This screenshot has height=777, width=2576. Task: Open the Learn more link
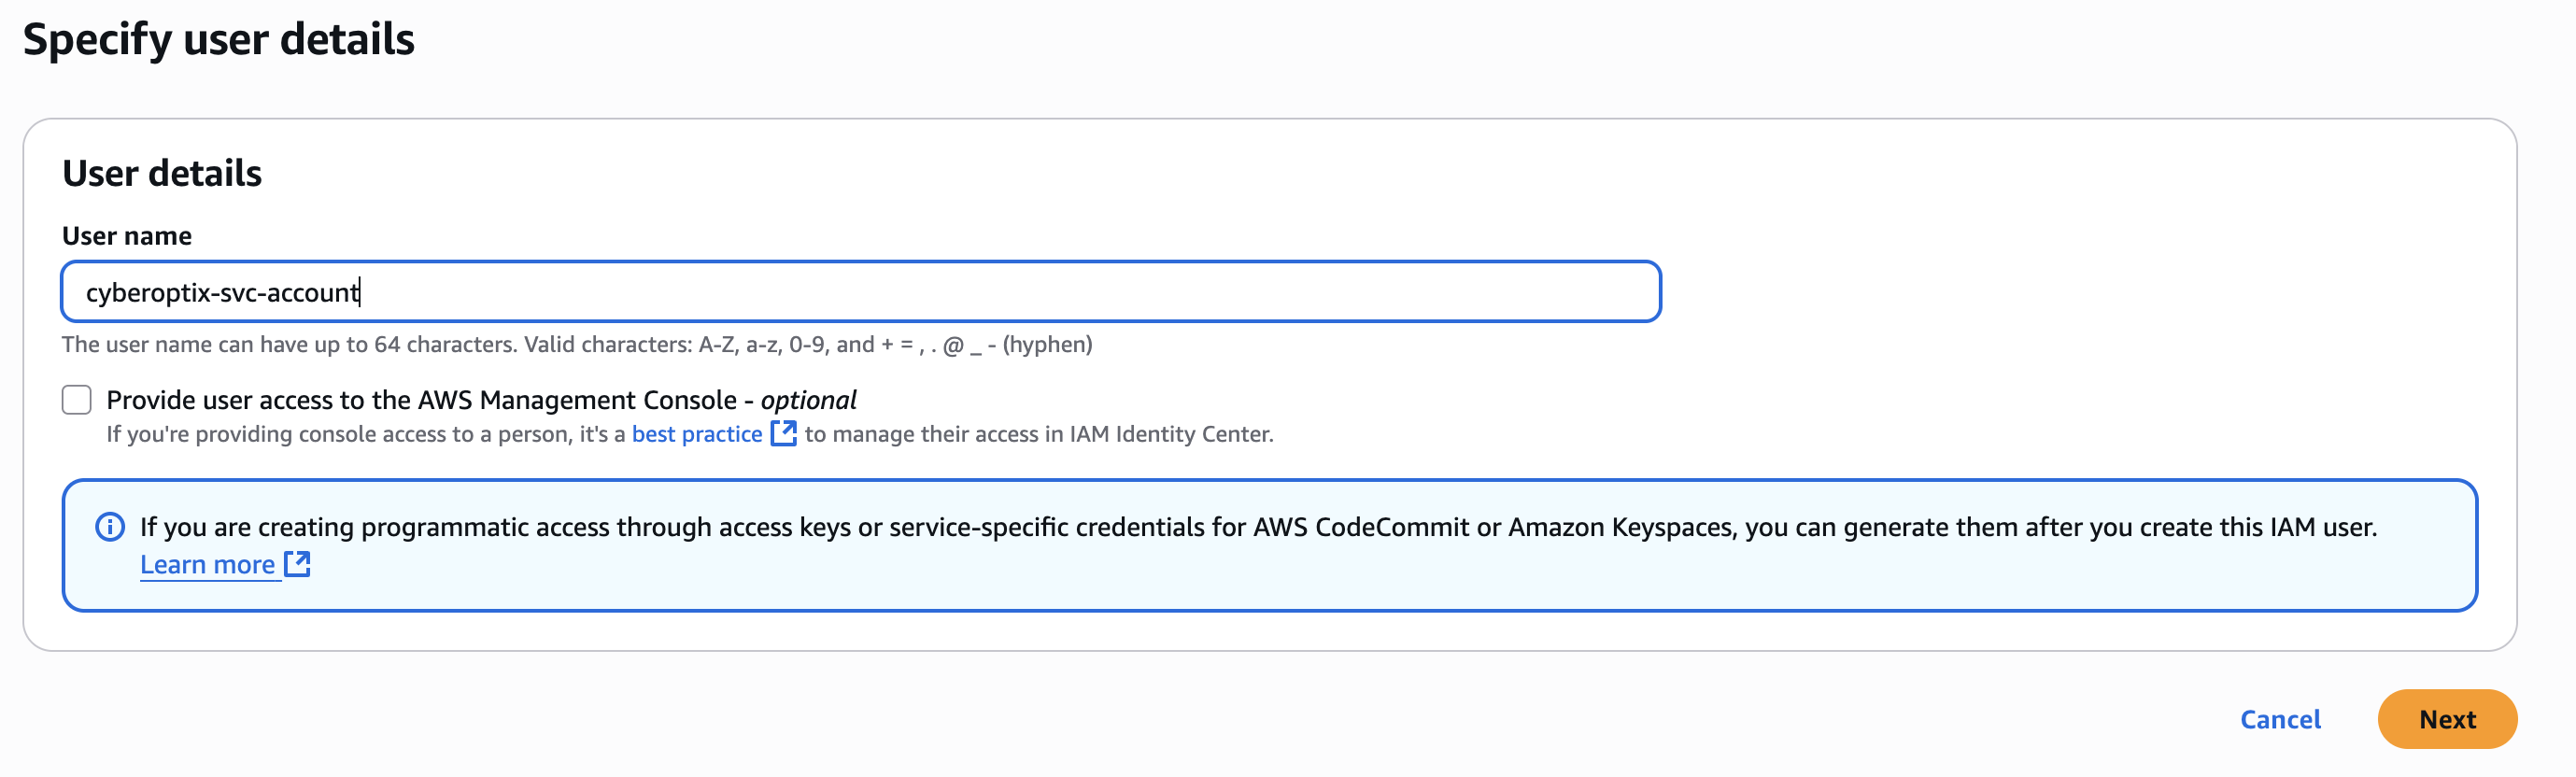[x=207, y=564]
